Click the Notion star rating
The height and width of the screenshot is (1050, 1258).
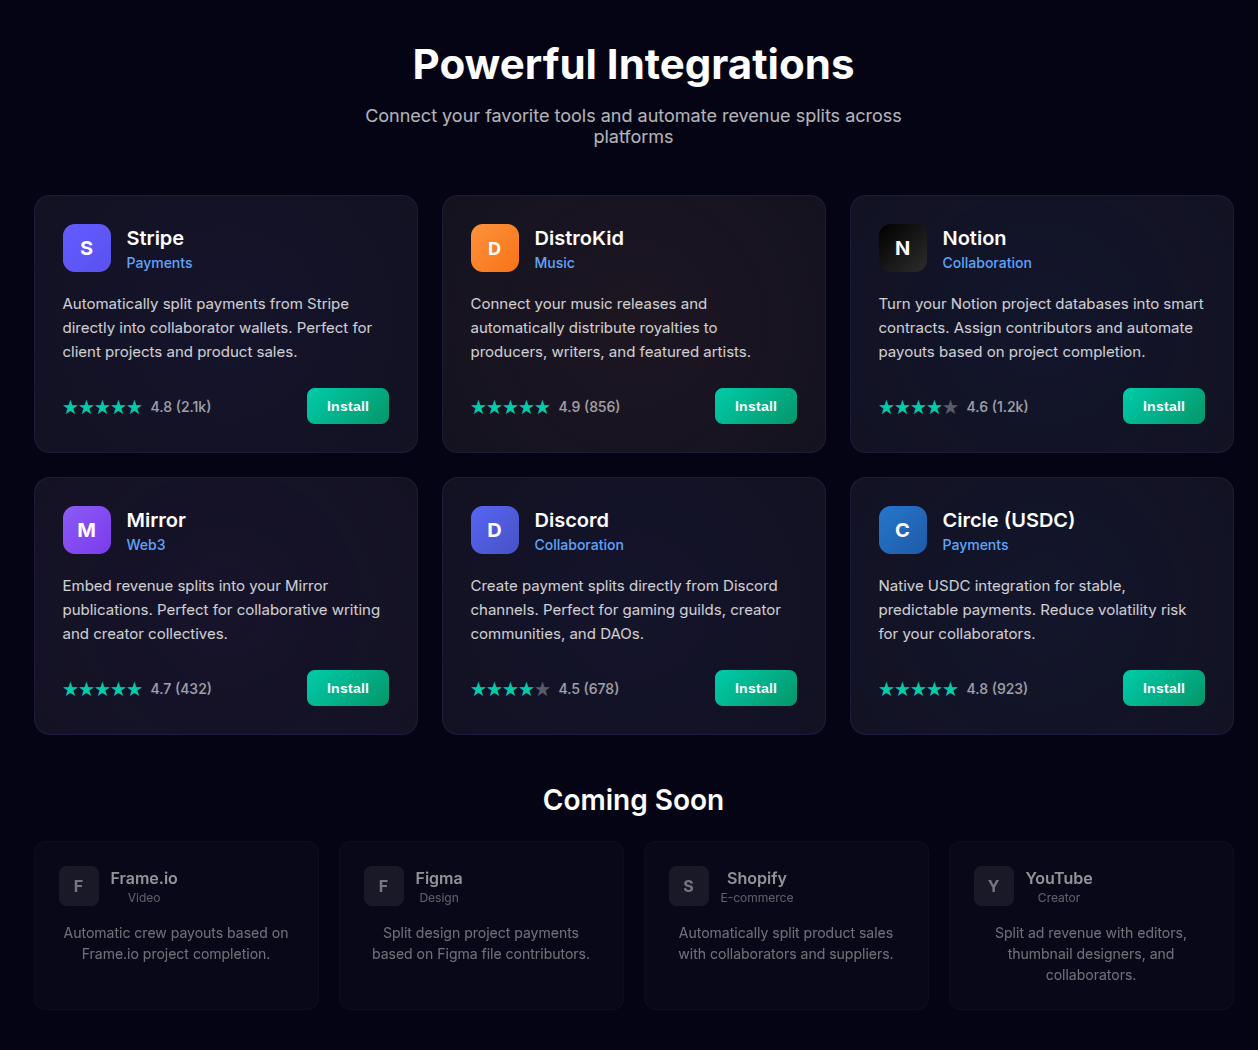coord(918,407)
